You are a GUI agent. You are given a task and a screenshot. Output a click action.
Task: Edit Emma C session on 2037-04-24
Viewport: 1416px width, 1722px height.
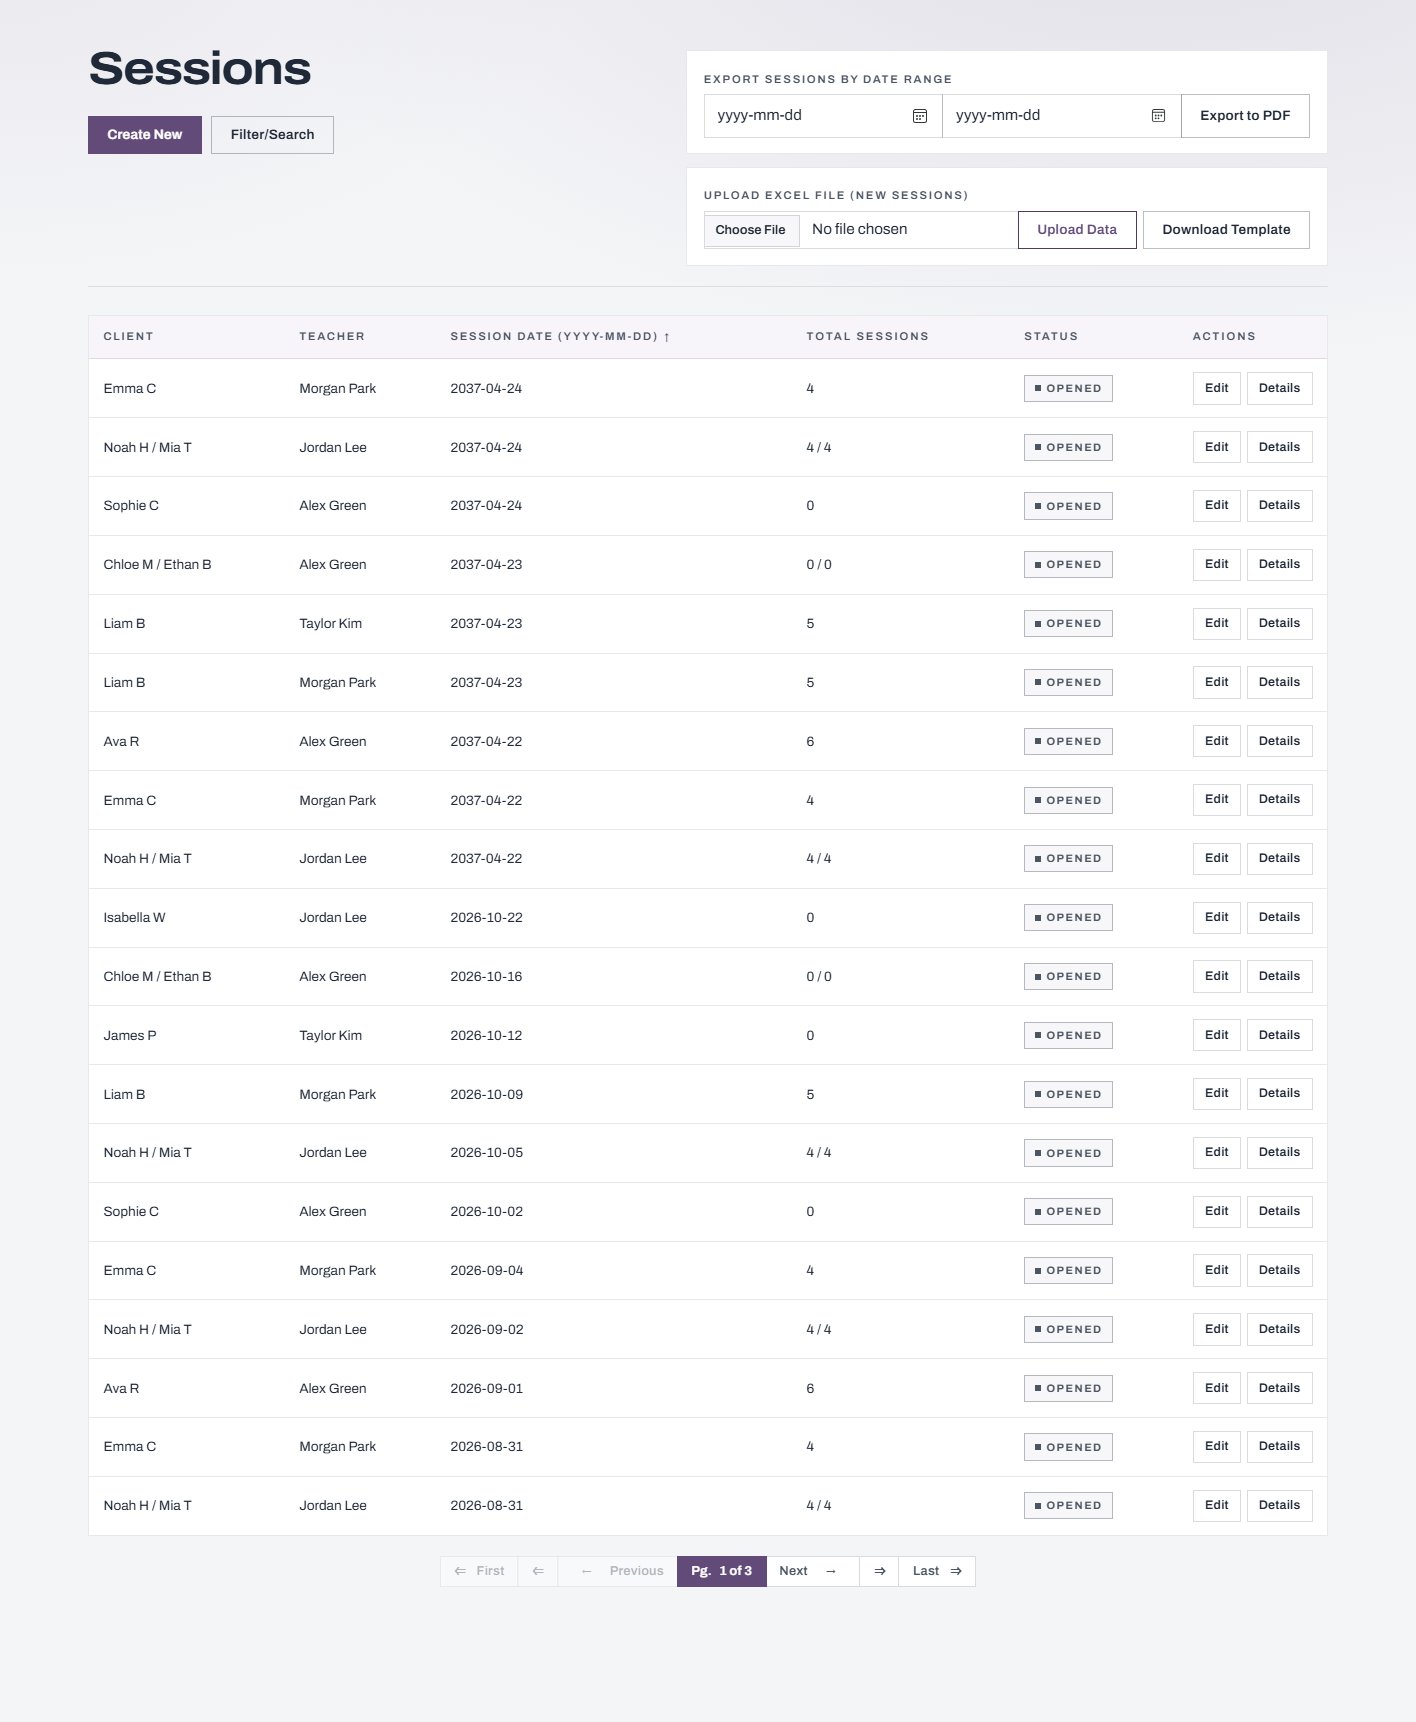(1217, 388)
